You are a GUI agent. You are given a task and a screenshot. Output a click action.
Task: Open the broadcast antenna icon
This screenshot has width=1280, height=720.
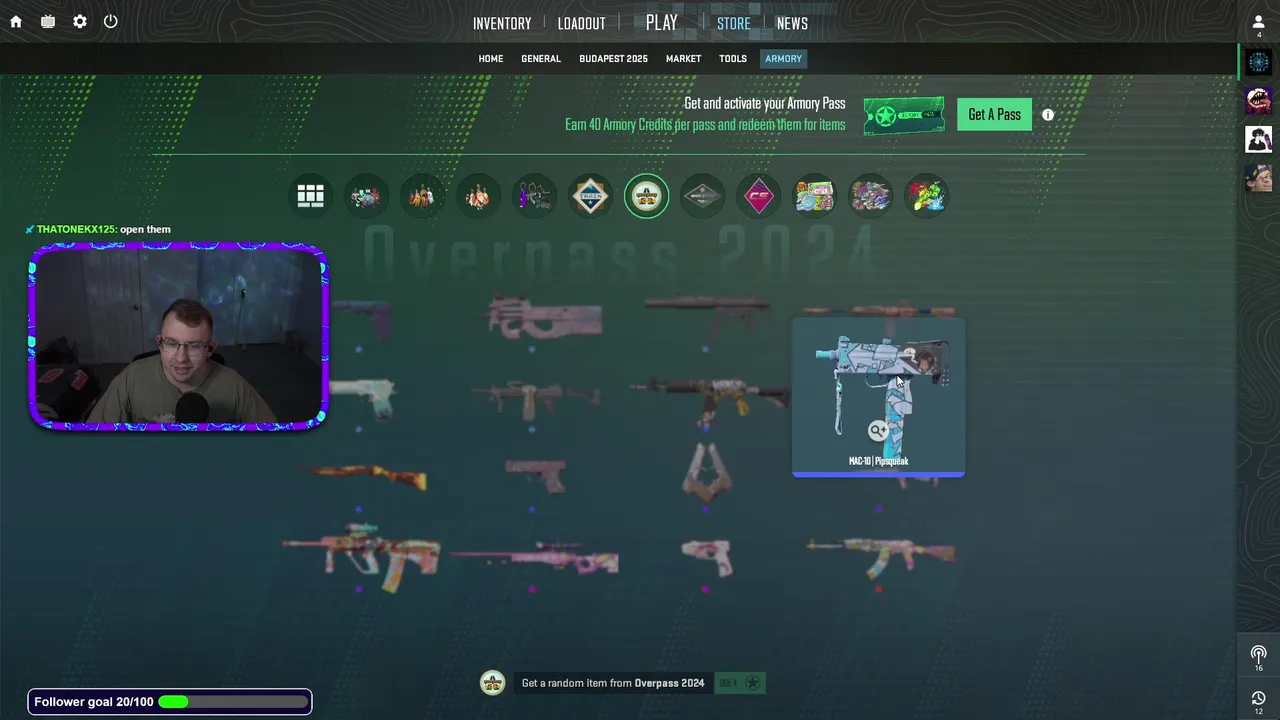click(1259, 655)
